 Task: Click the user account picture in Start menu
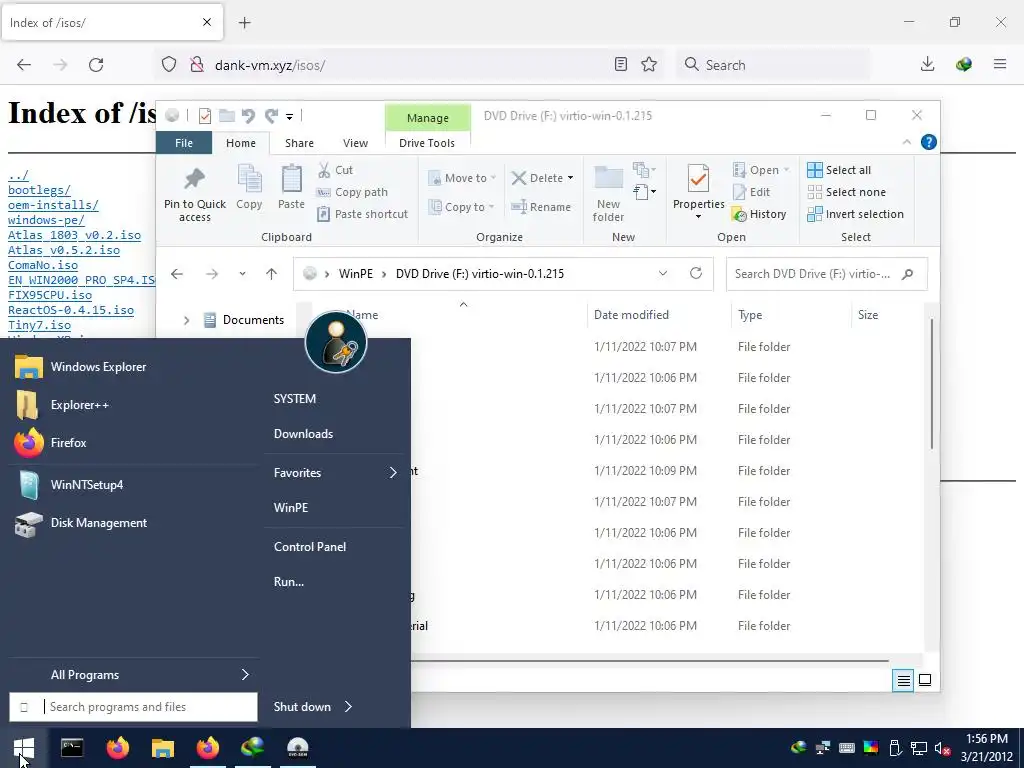click(336, 342)
